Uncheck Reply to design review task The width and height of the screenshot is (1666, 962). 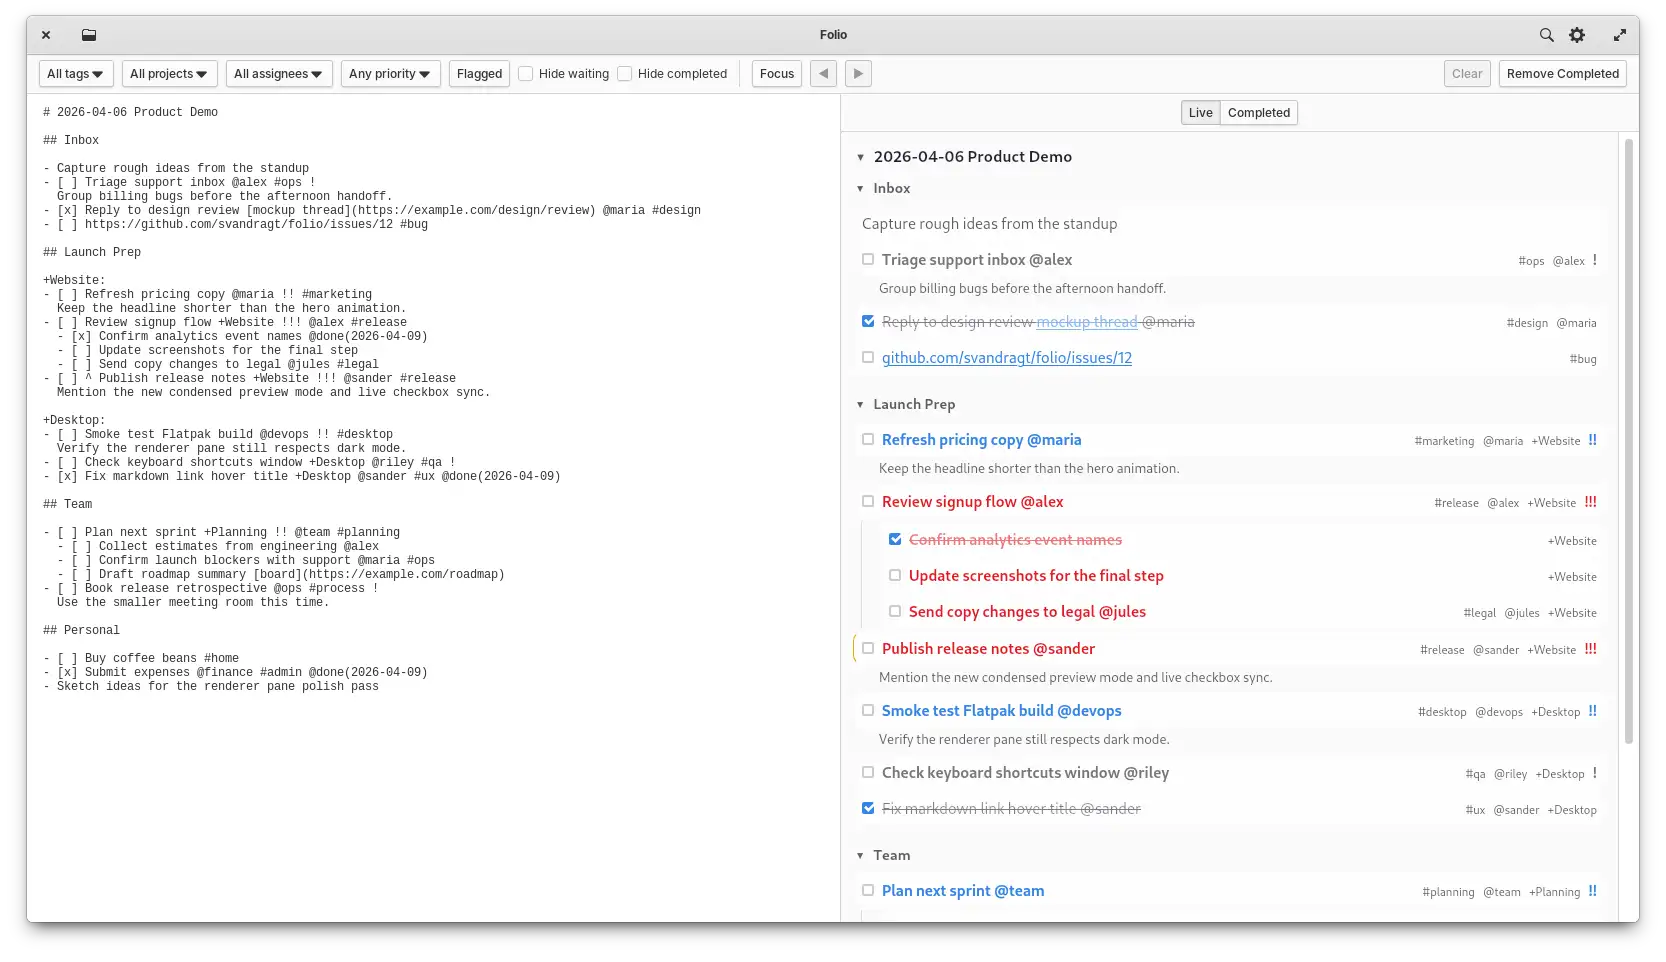coord(868,322)
